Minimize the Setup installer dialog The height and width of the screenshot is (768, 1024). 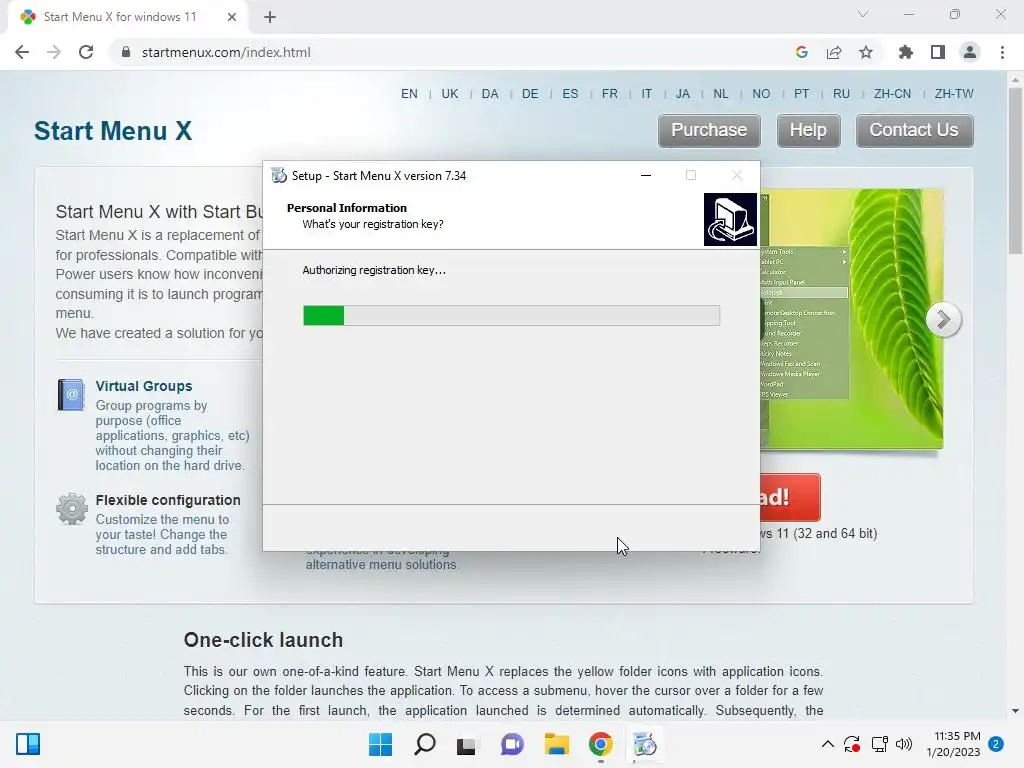[x=646, y=175]
